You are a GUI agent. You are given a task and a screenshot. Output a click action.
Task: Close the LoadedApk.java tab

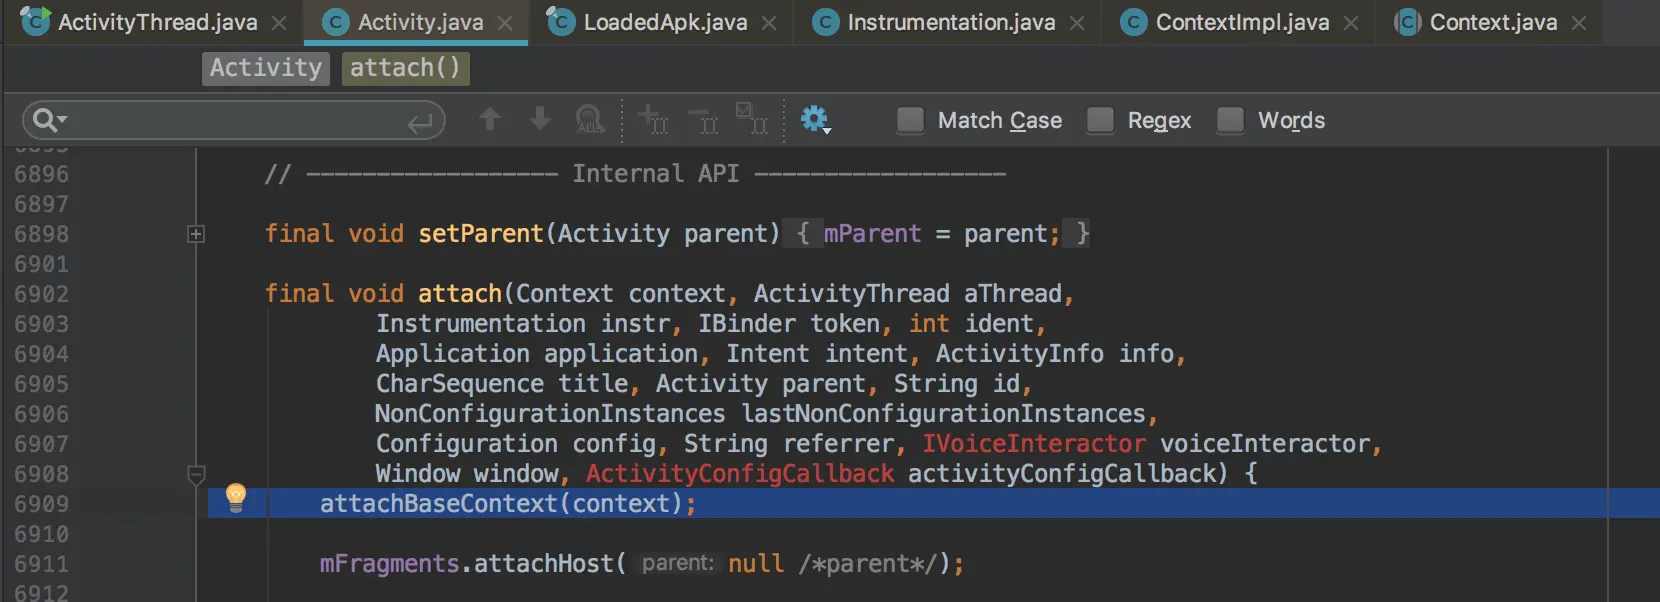click(769, 23)
